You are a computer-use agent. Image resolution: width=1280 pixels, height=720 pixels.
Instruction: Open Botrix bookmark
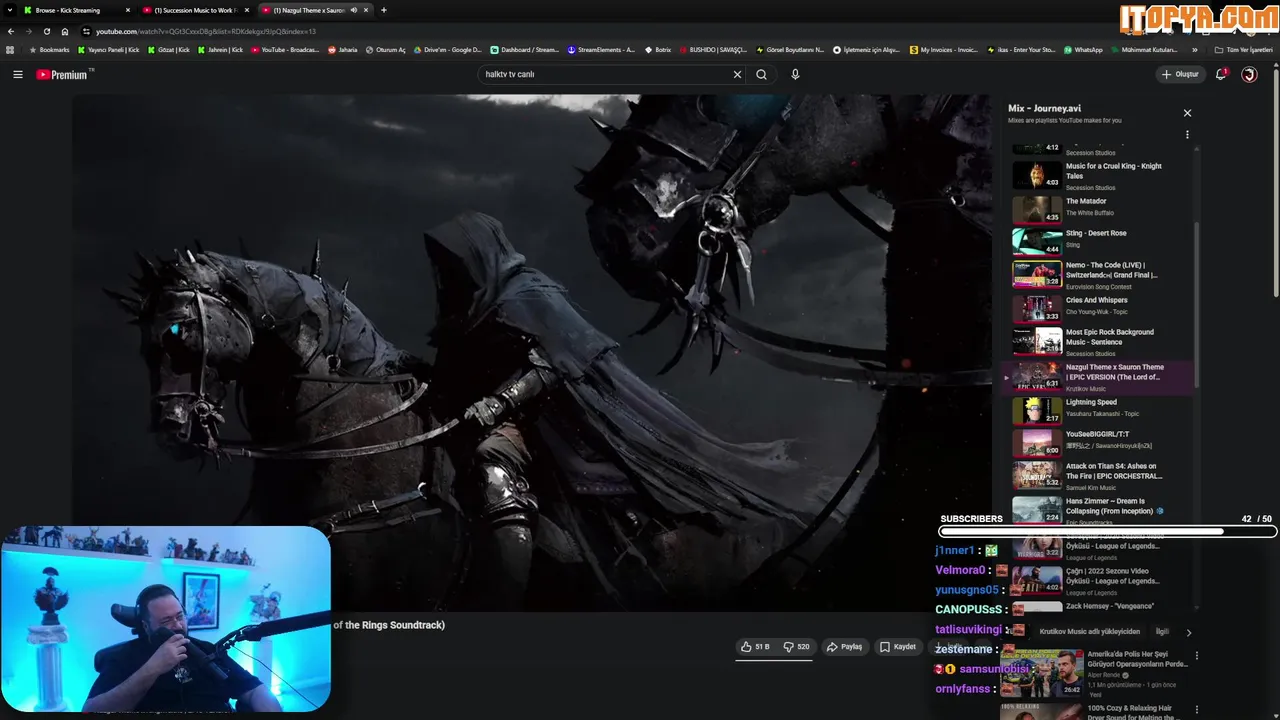(657, 50)
